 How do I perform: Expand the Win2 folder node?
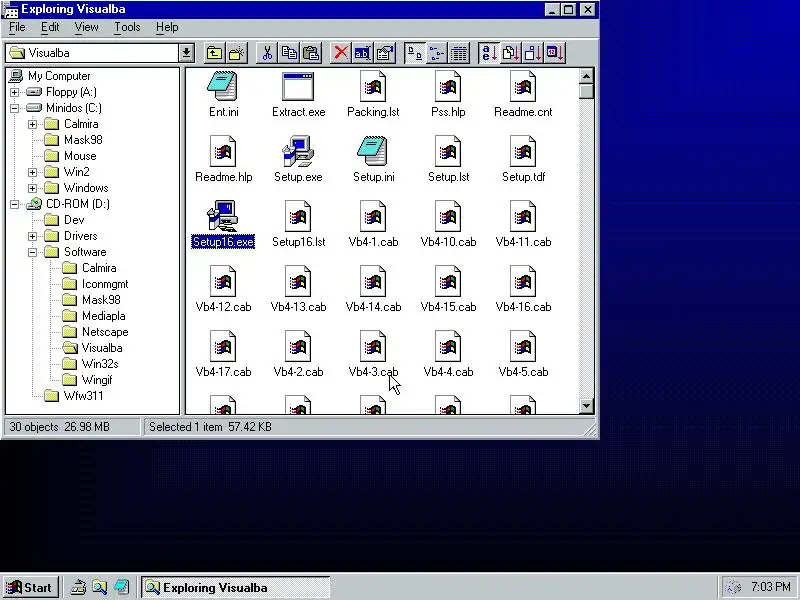coord(33,172)
